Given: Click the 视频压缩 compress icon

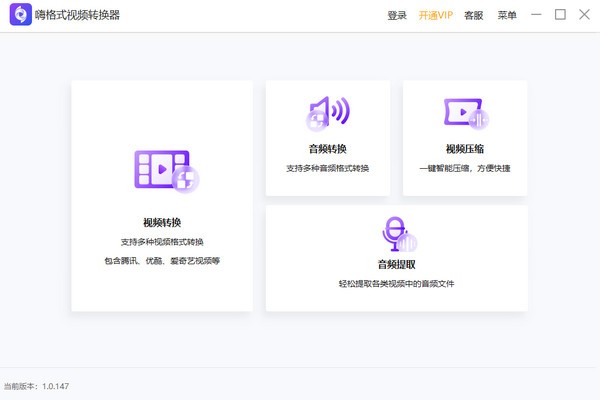Looking at the screenshot, I should (465, 114).
